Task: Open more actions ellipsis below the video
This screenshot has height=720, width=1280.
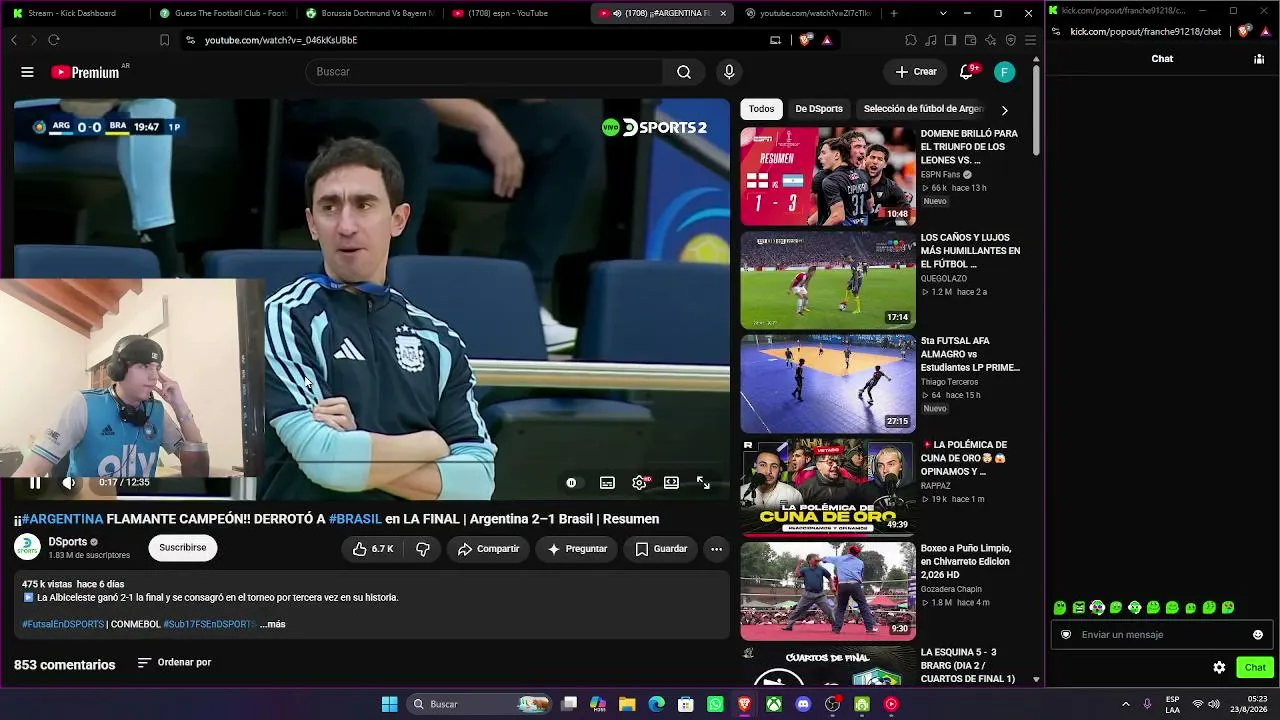Action: click(716, 549)
